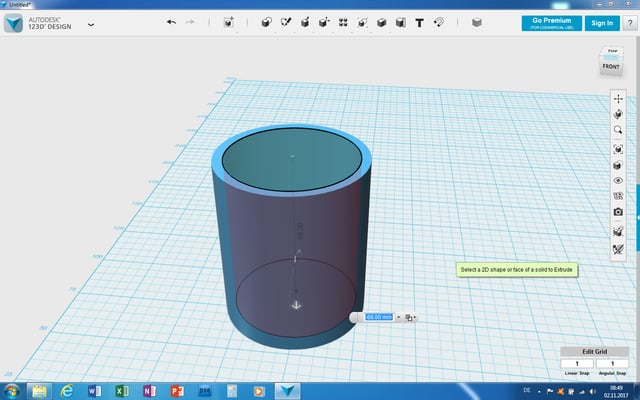Open the extrude operation type dropdown
The image size is (640, 400).
click(410, 317)
